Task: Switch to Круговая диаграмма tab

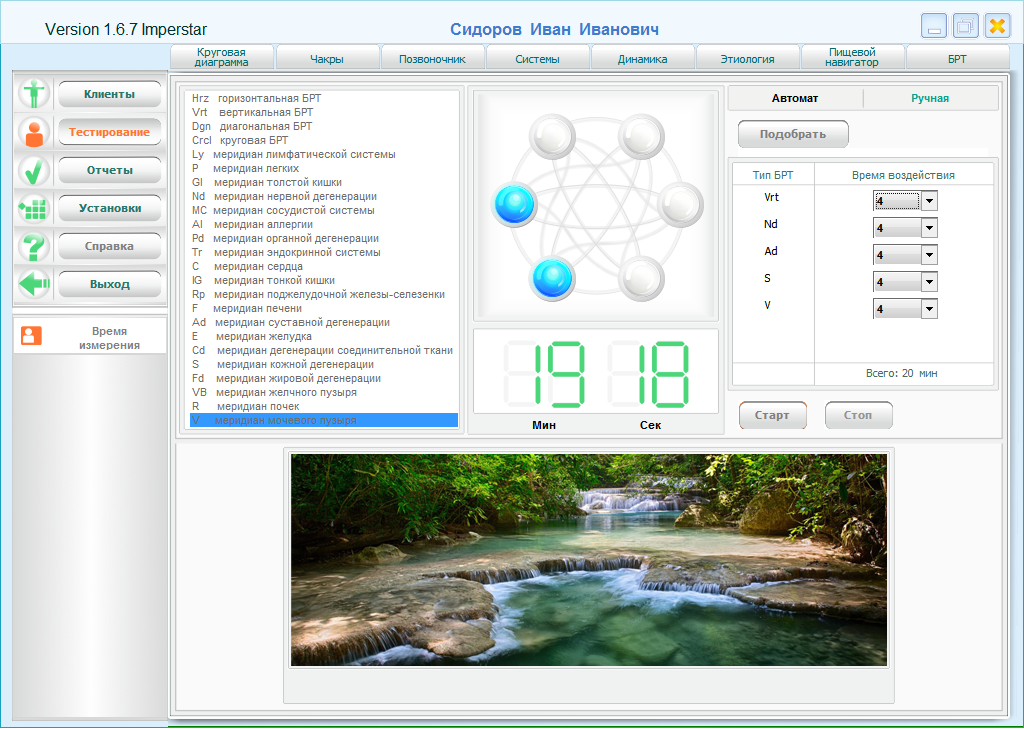Action: tap(221, 57)
